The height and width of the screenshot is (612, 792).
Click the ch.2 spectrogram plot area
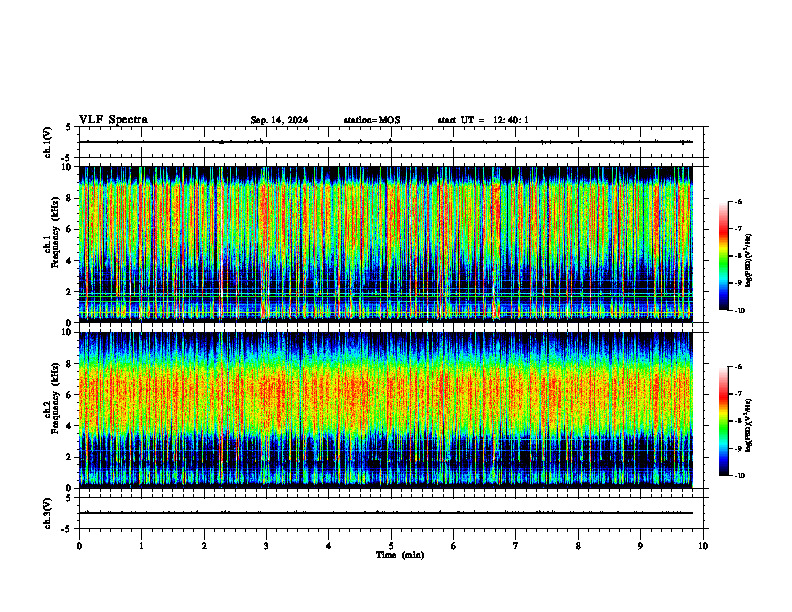click(386, 410)
